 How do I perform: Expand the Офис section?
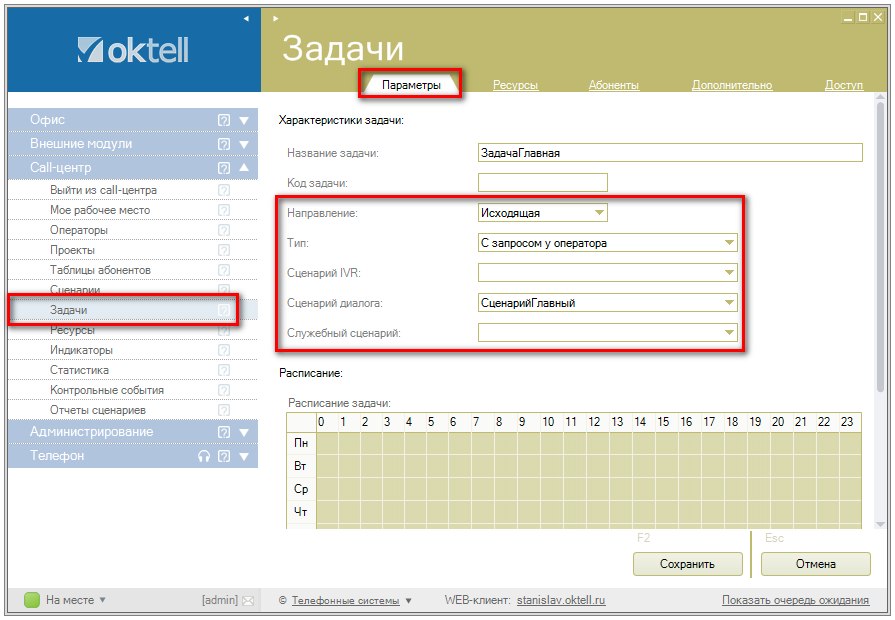[x=245, y=120]
